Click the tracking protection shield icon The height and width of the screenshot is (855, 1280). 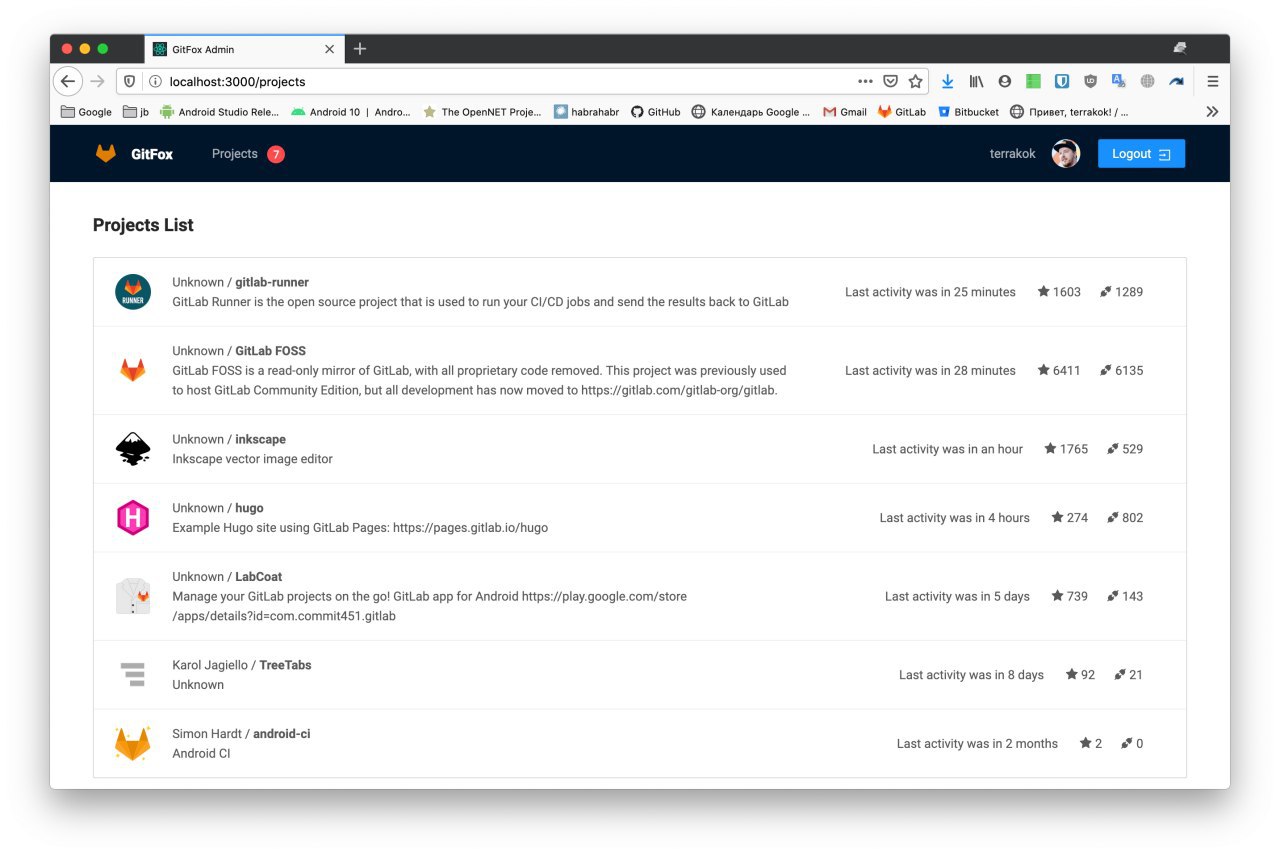pos(130,82)
